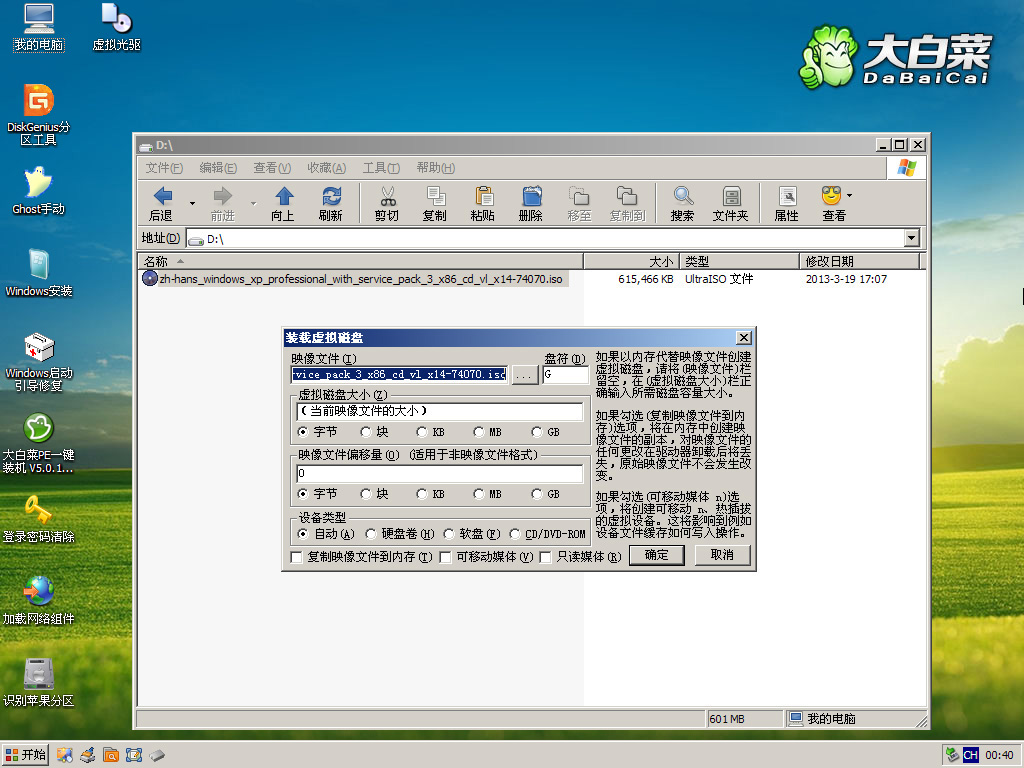Click the Search (搜索) toolbar icon
The width and height of the screenshot is (1024, 768).
click(x=683, y=203)
